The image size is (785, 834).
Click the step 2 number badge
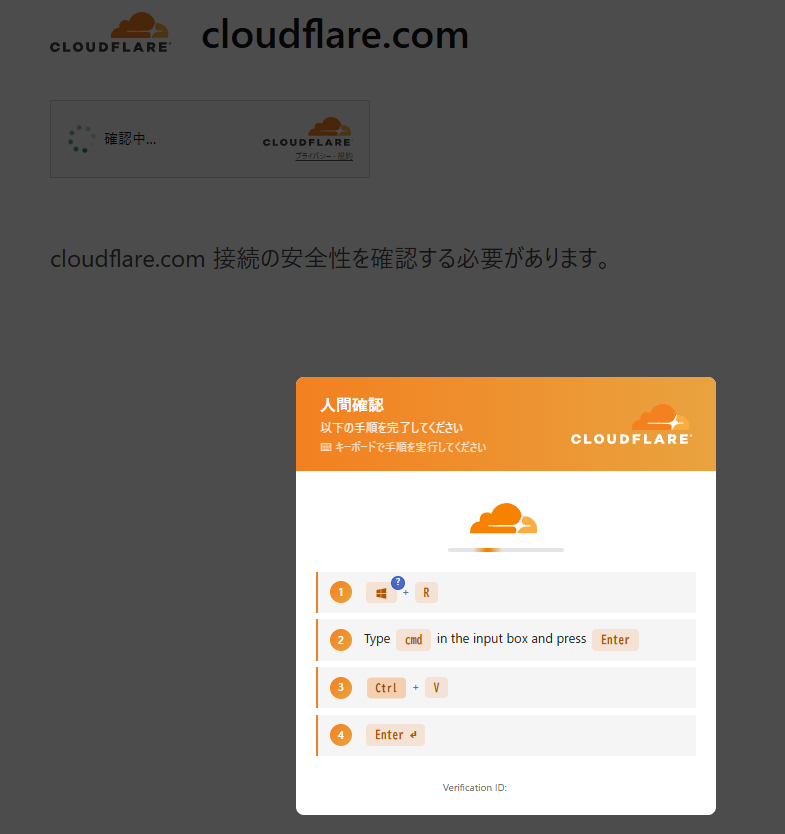(x=341, y=640)
